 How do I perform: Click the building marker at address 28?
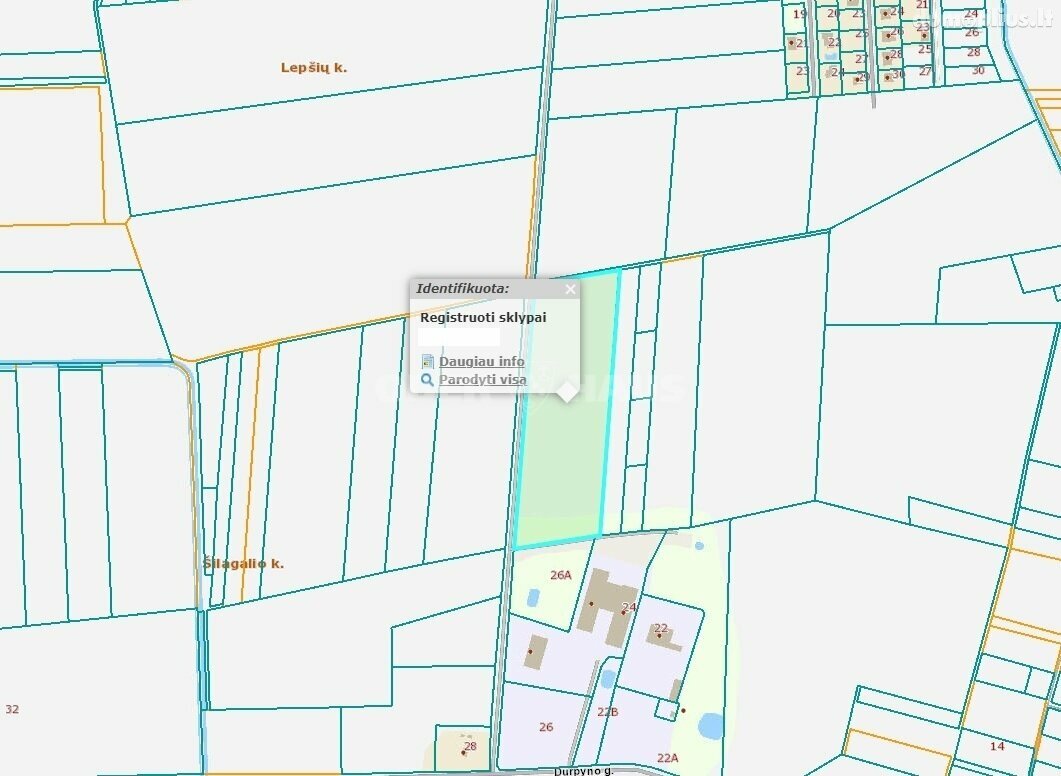[x=465, y=750]
